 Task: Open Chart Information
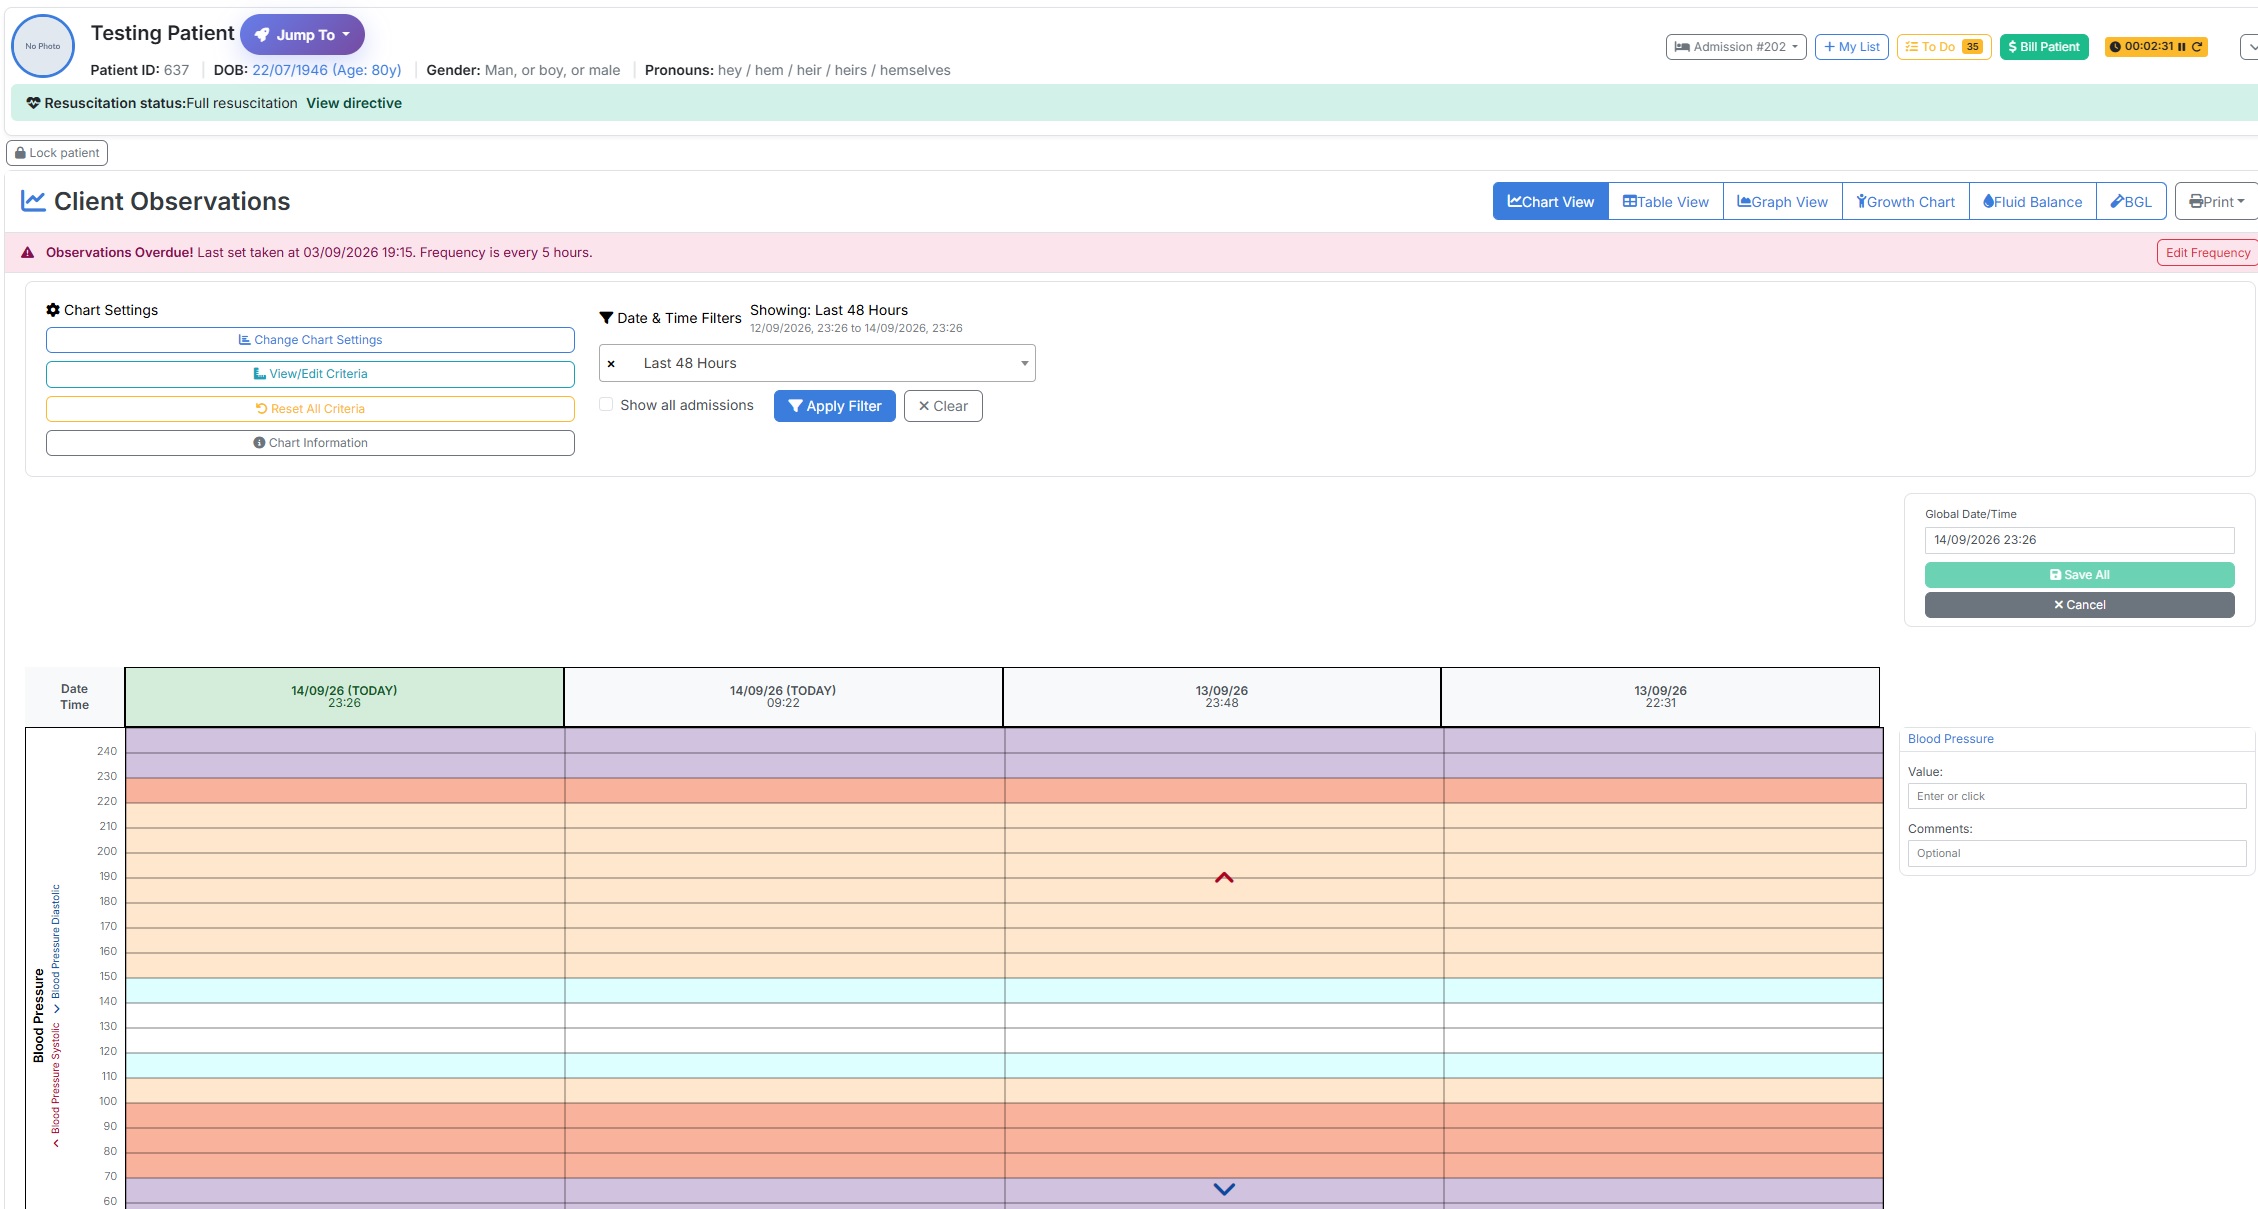pos(310,443)
